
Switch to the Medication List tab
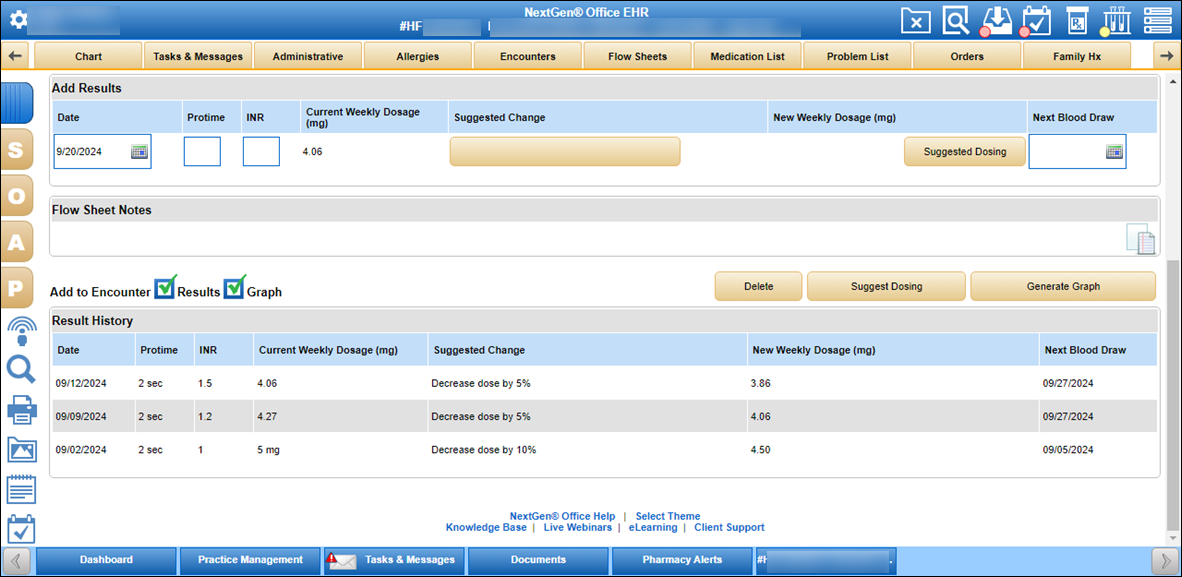click(747, 56)
